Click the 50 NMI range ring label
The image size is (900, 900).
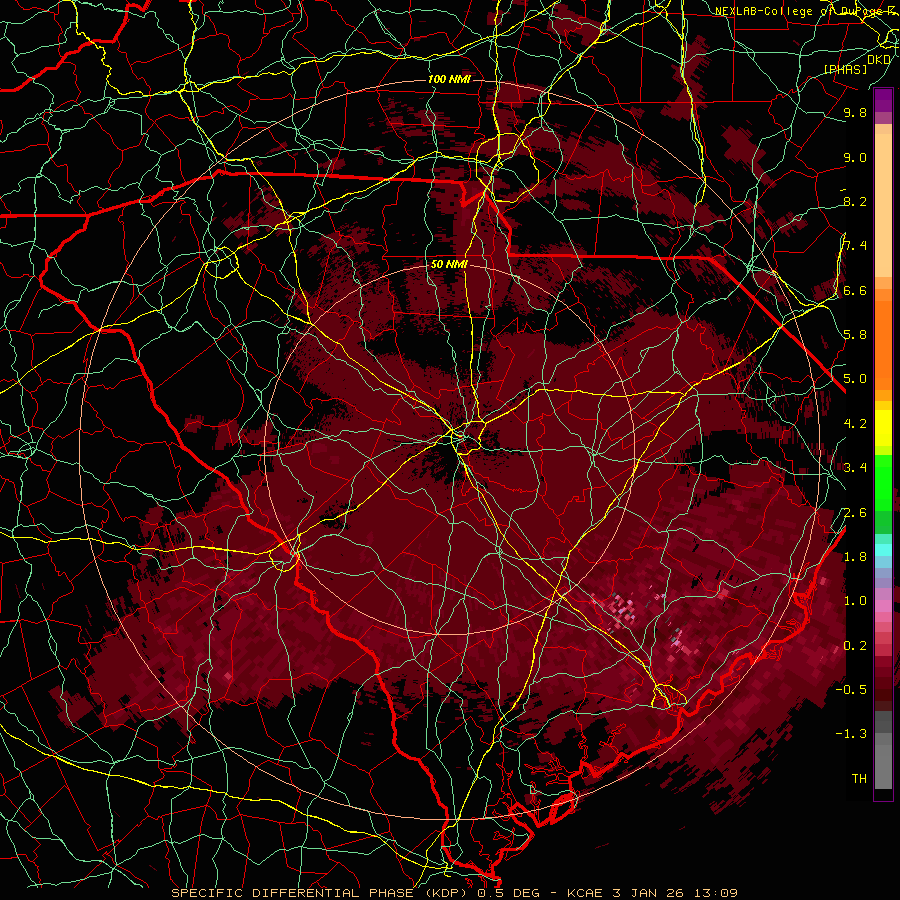click(449, 265)
